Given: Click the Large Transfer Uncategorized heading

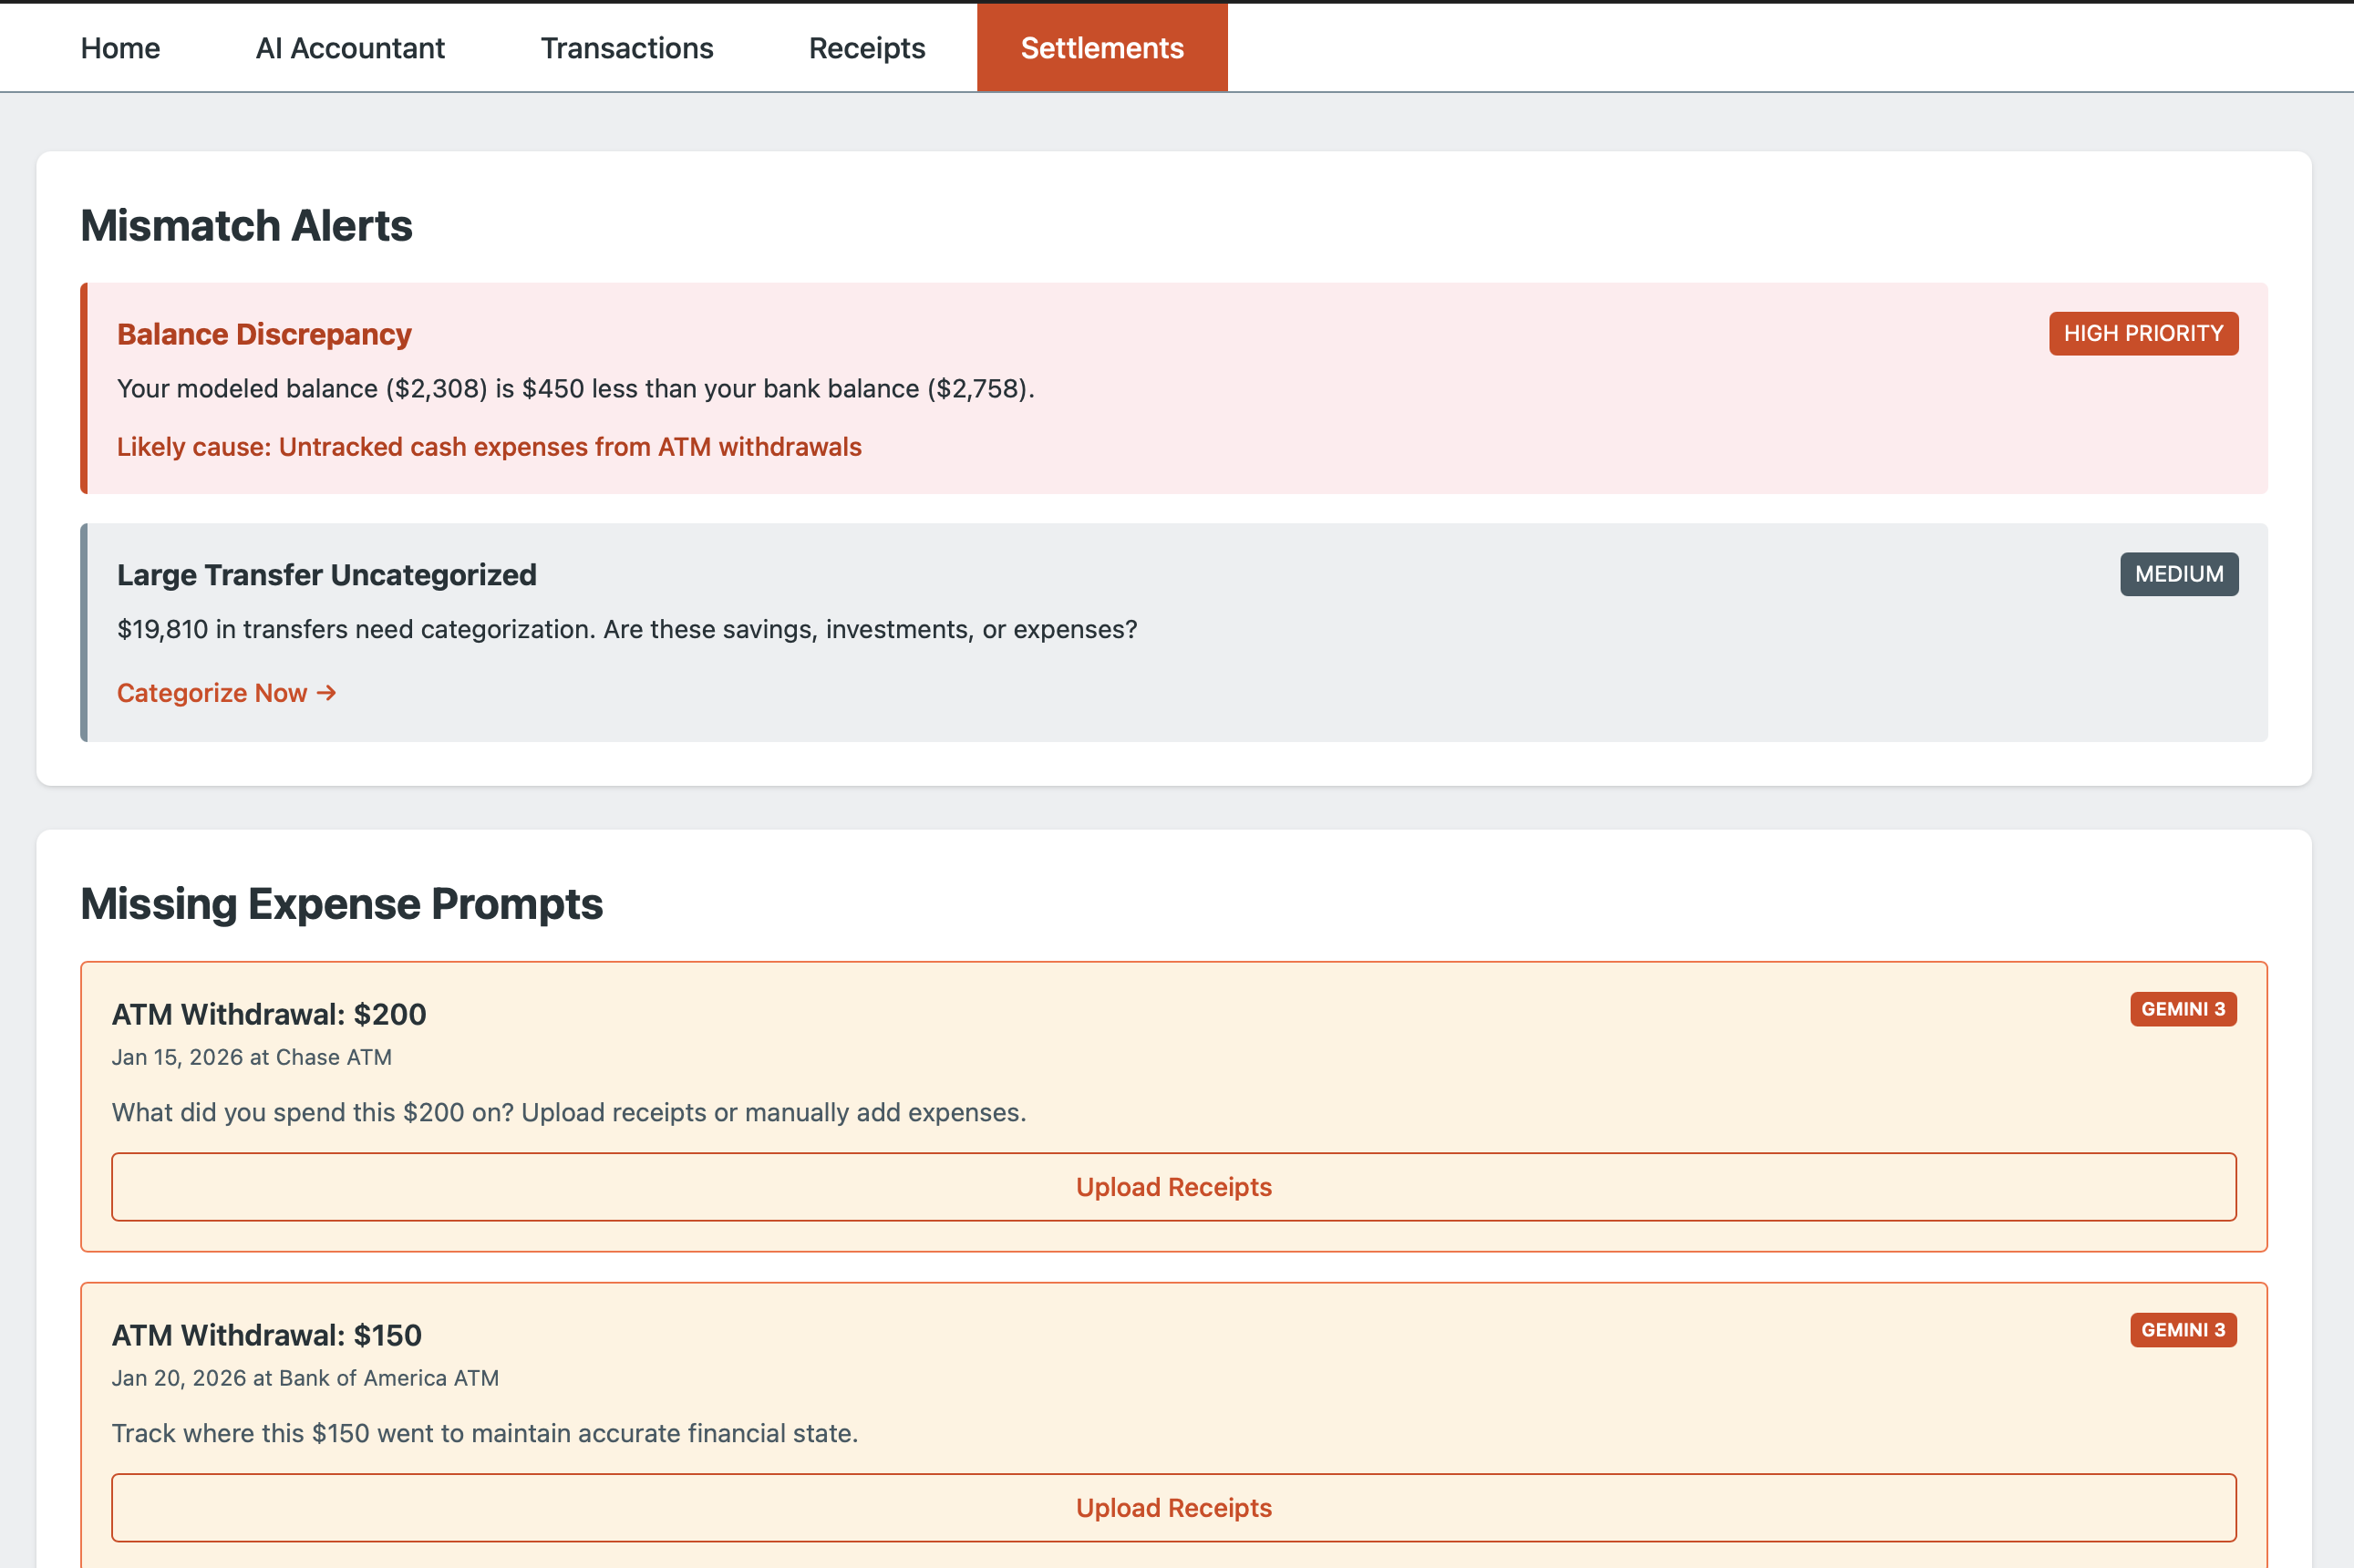Looking at the screenshot, I should click(x=327, y=576).
